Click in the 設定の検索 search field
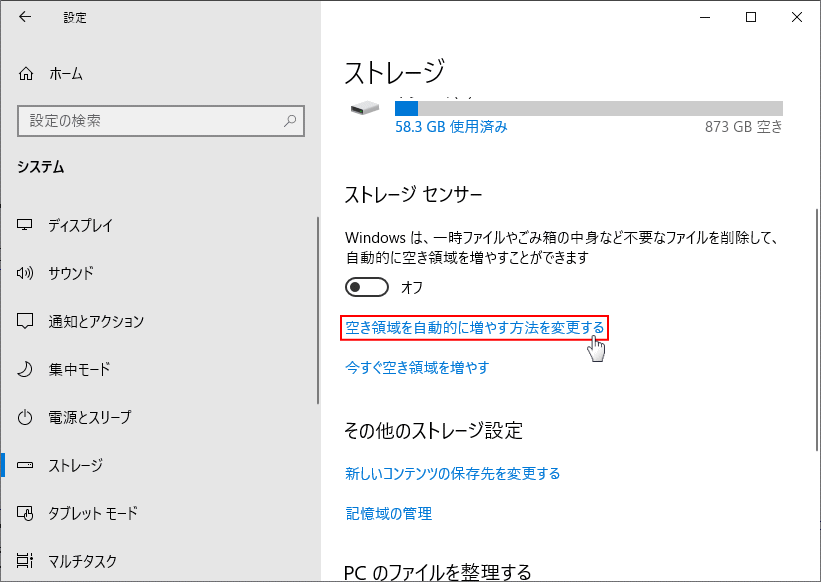The image size is (821, 582). [161, 121]
